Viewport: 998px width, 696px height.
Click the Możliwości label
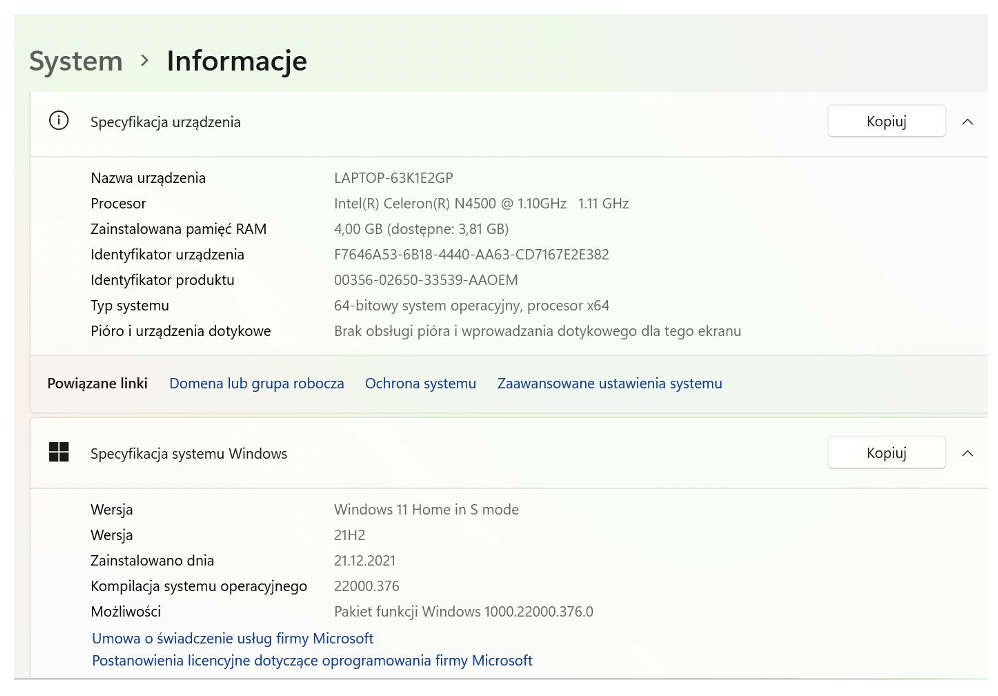pos(125,611)
